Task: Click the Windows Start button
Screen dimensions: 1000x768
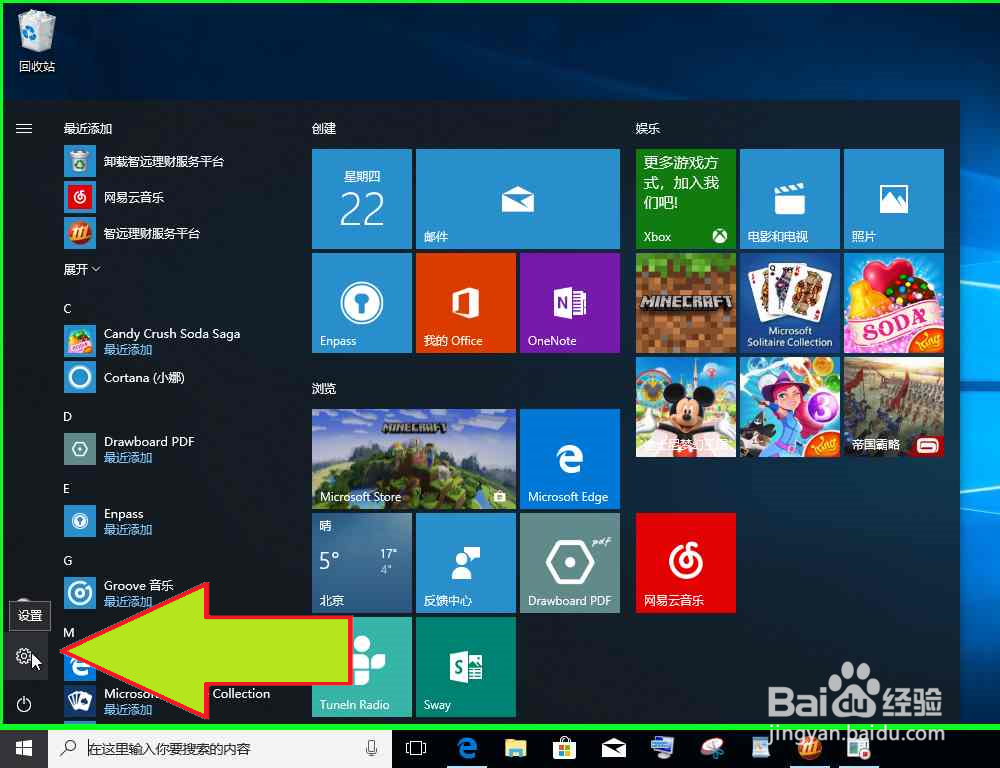Action: click(x=24, y=748)
